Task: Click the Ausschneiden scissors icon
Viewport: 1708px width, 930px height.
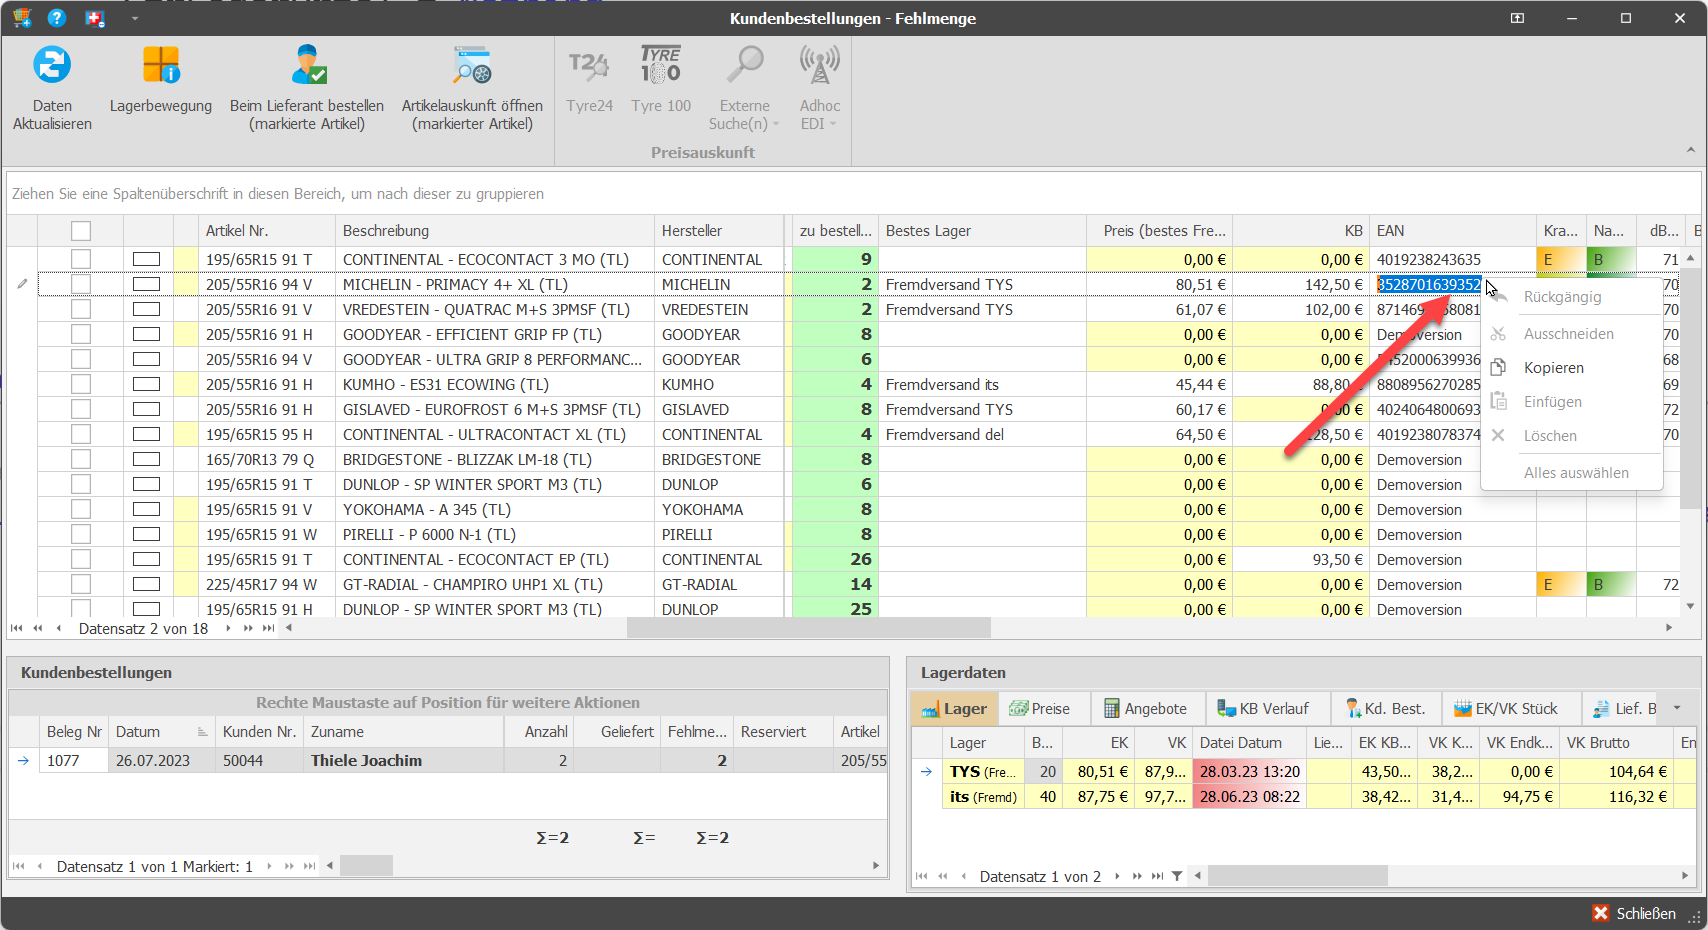Action: click(1498, 334)
